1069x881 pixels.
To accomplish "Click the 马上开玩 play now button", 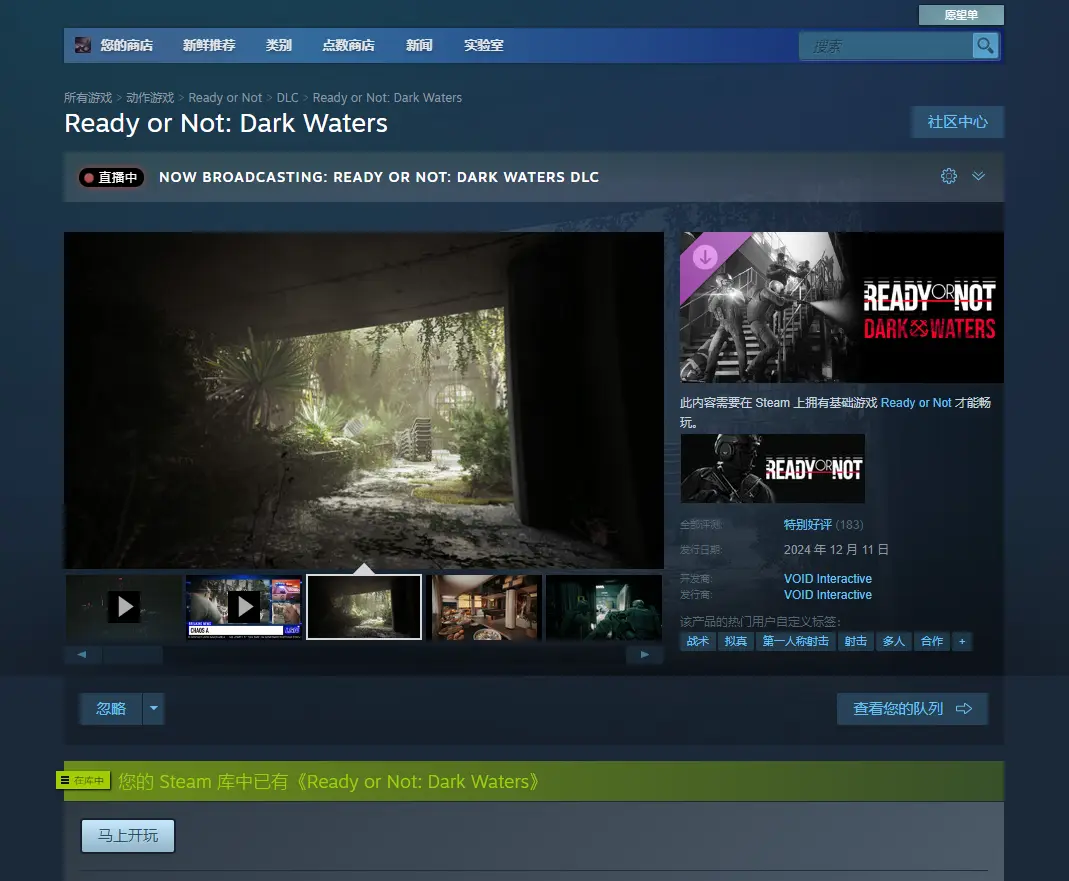I will point(128,836).
